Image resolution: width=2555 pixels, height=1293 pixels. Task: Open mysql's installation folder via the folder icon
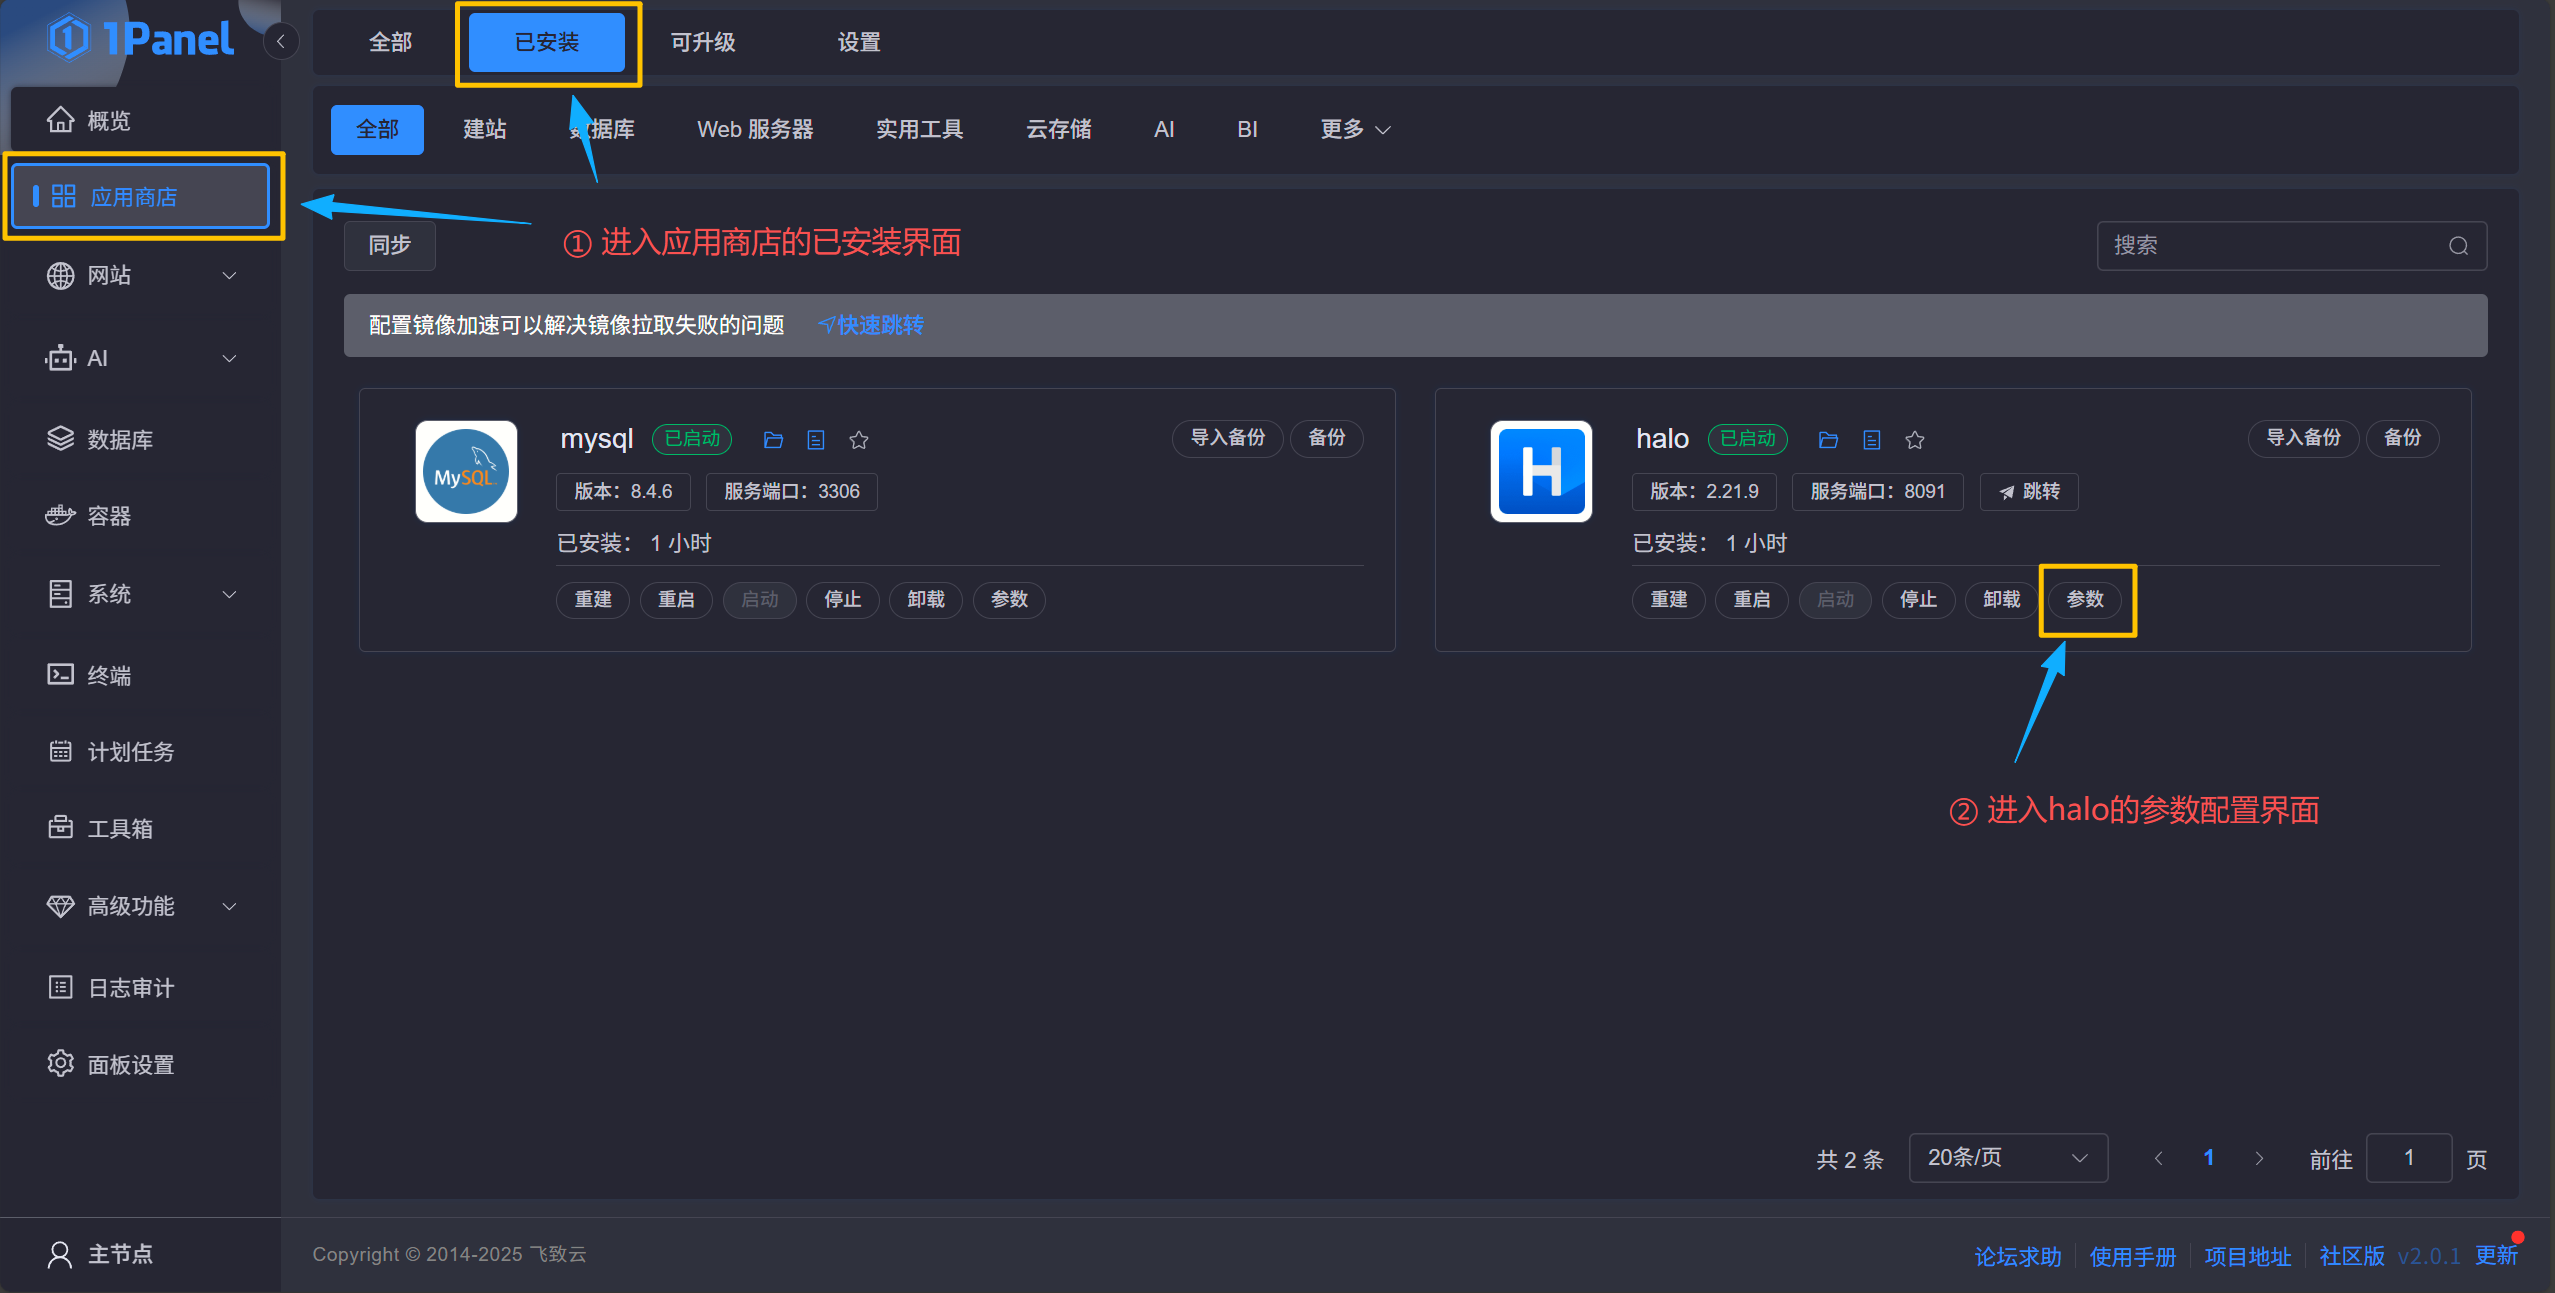coord(772,439)
